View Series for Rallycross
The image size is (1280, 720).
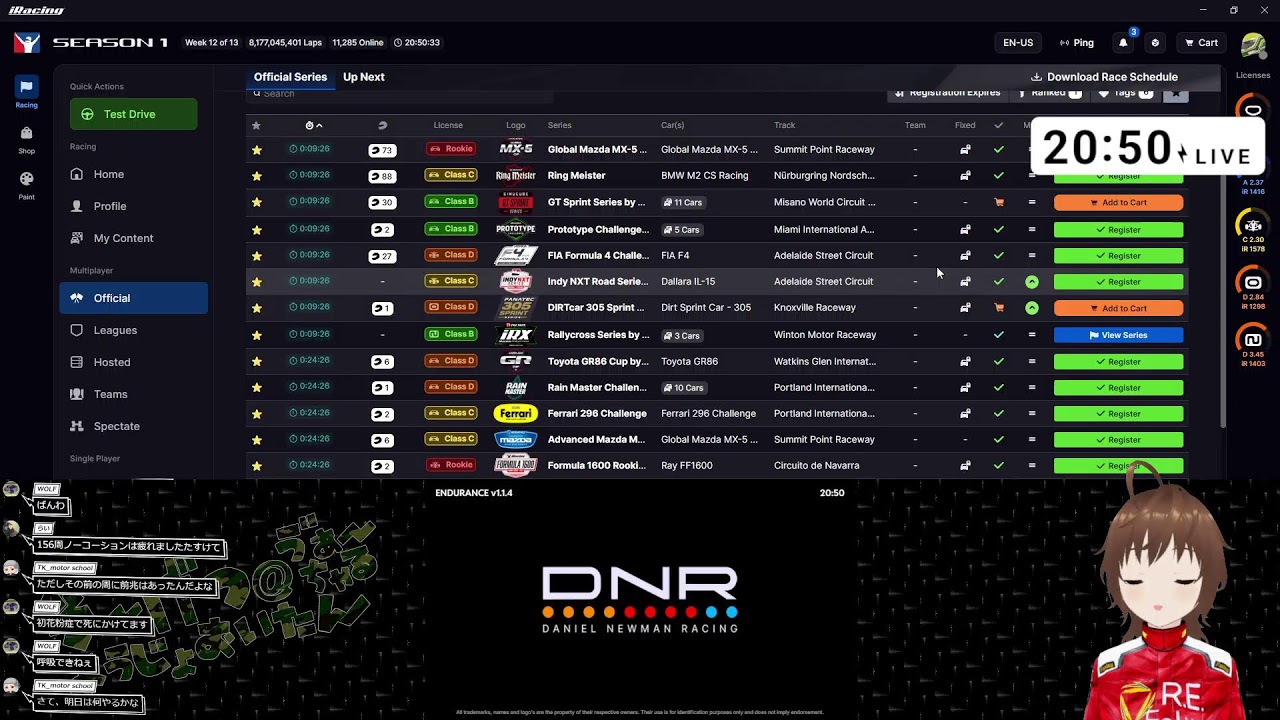pos(1118,335)
